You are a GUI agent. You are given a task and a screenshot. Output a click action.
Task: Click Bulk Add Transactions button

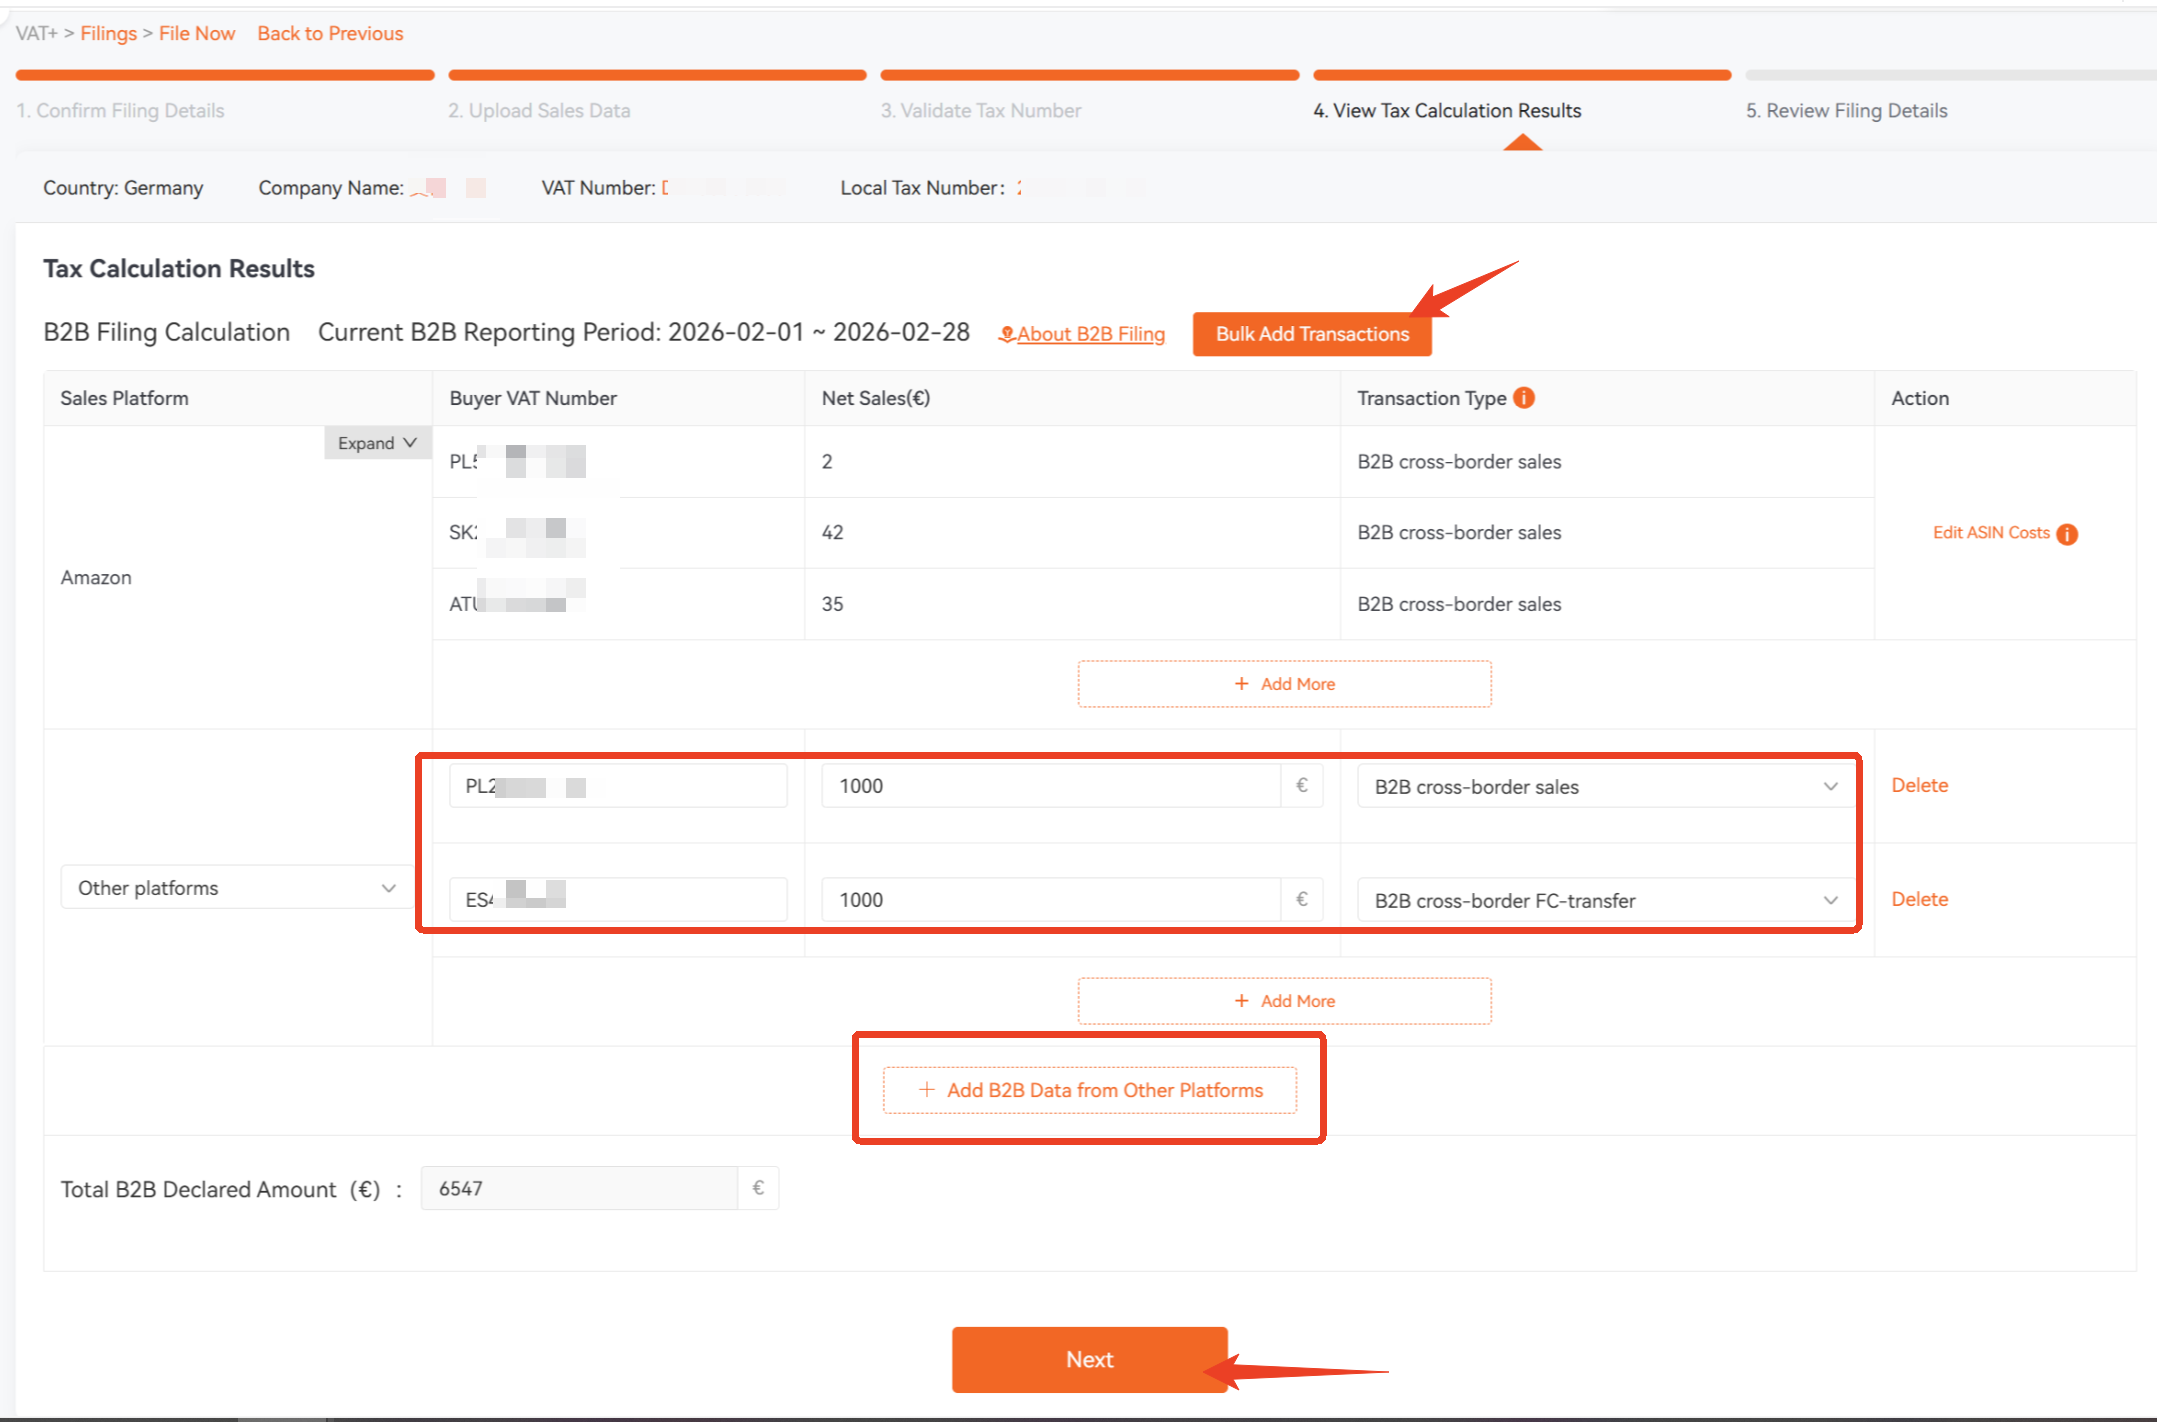point(1312,334)
